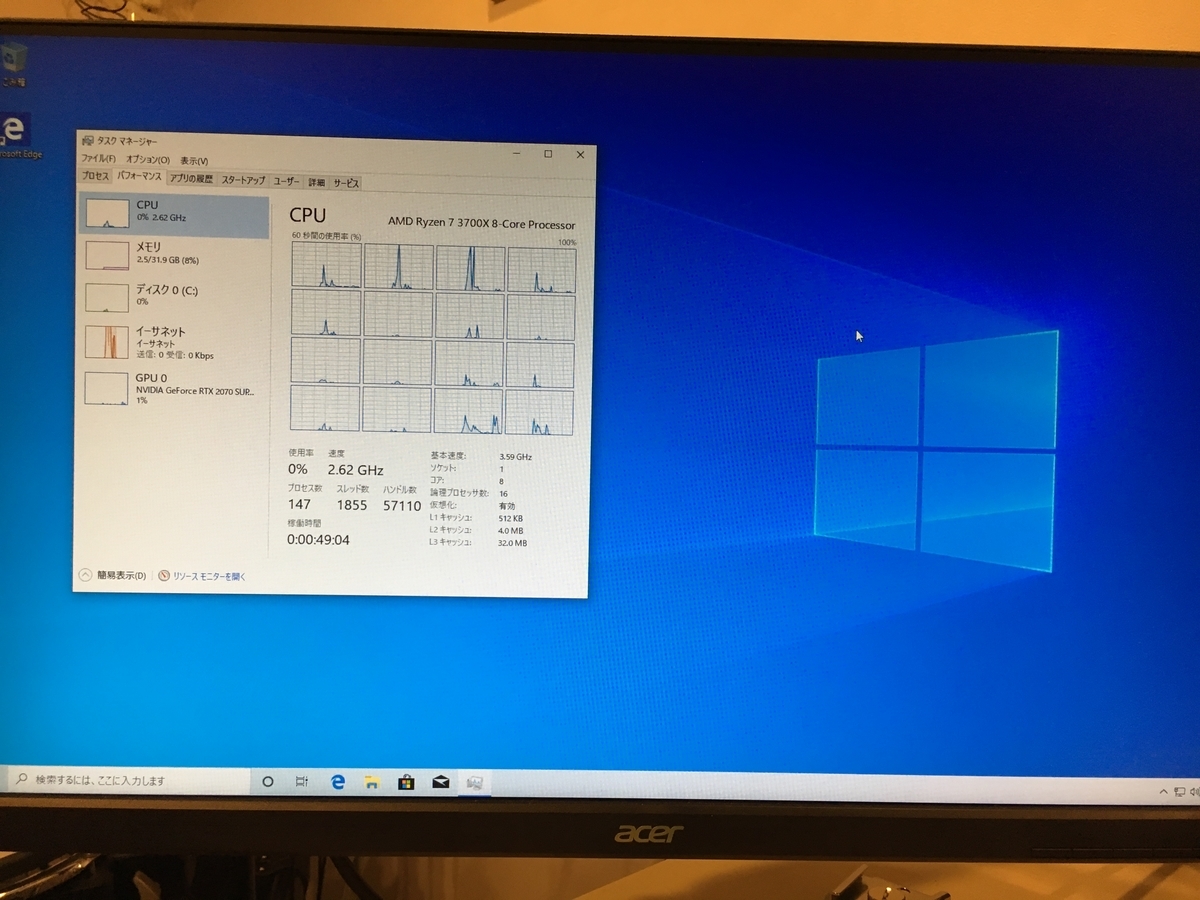Switch to the スタートアップ tab
Image resolution: width=1200 pixels, height=900 pixels.
click(x=243, y=180)
